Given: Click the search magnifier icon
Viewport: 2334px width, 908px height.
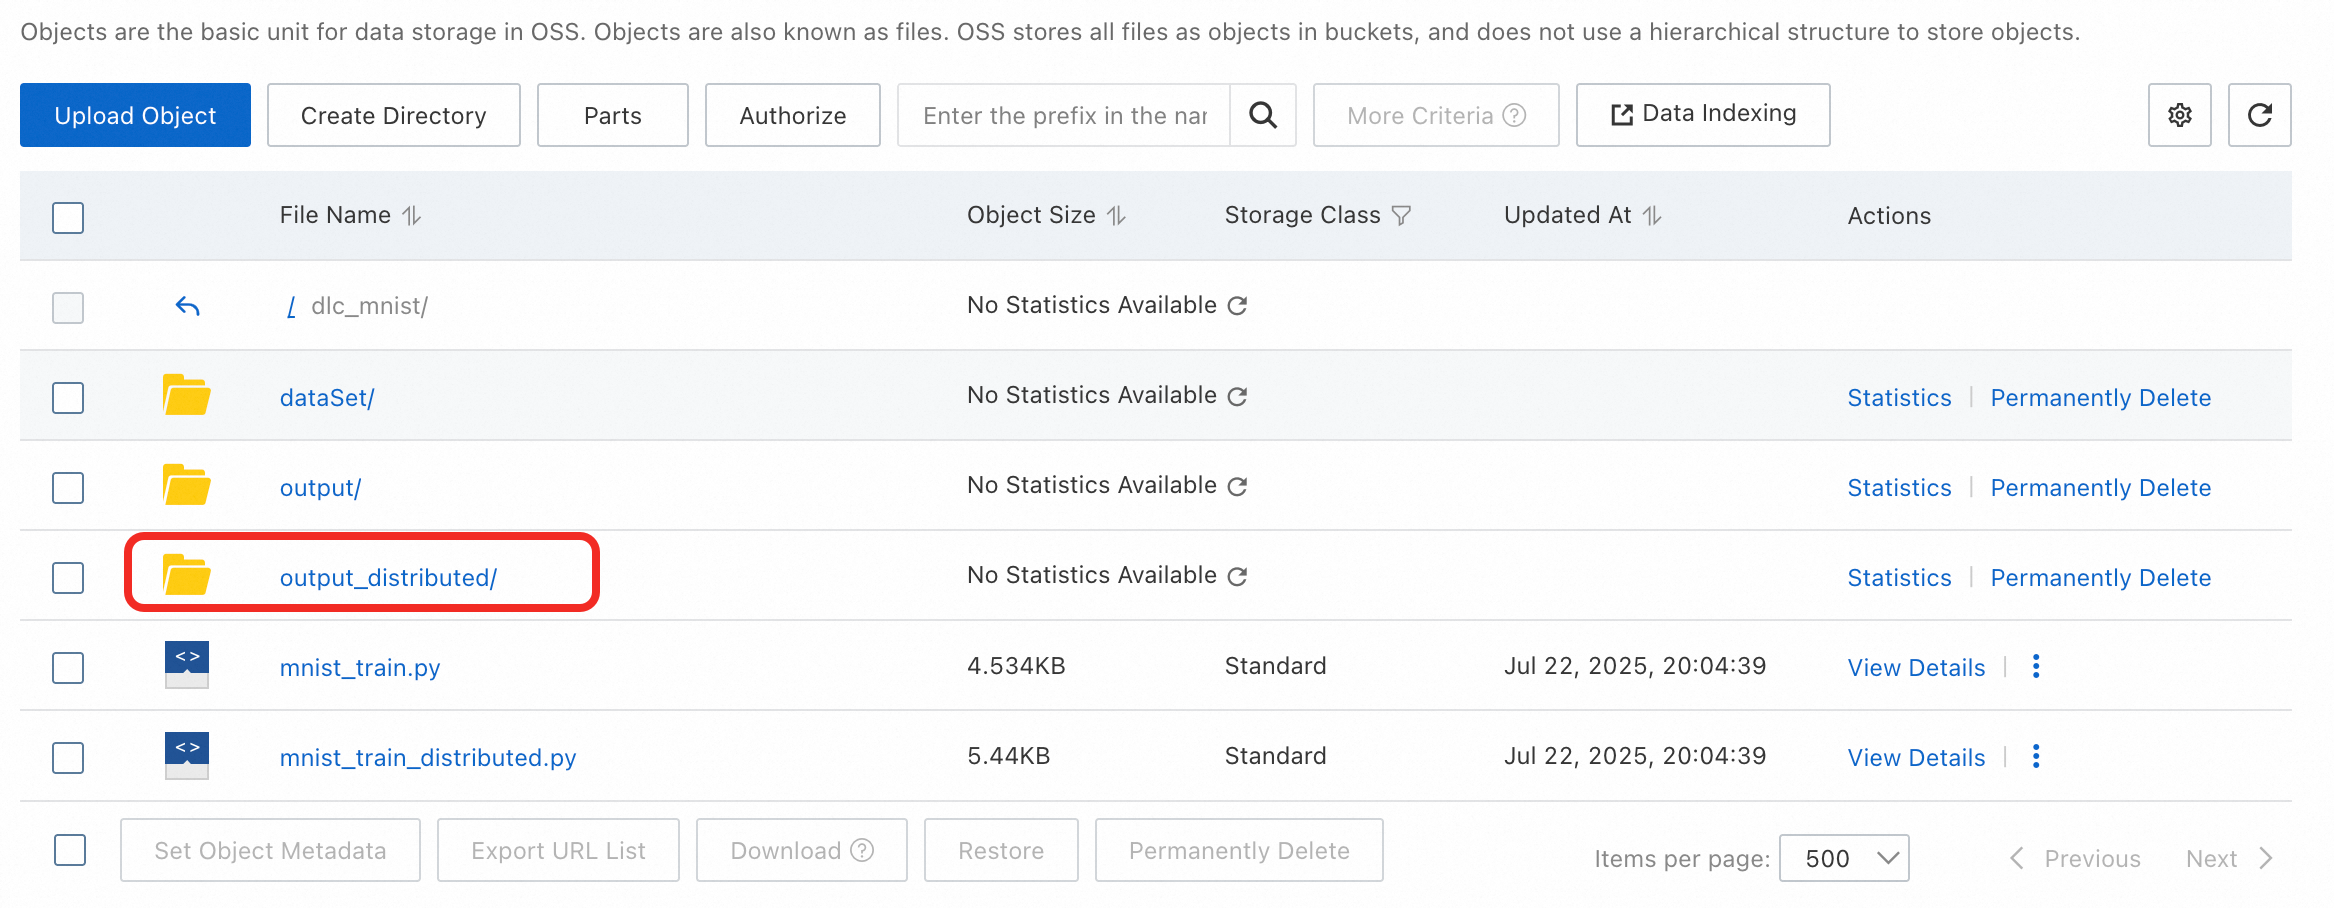Looking at the screenshot, I should 1263,115.
